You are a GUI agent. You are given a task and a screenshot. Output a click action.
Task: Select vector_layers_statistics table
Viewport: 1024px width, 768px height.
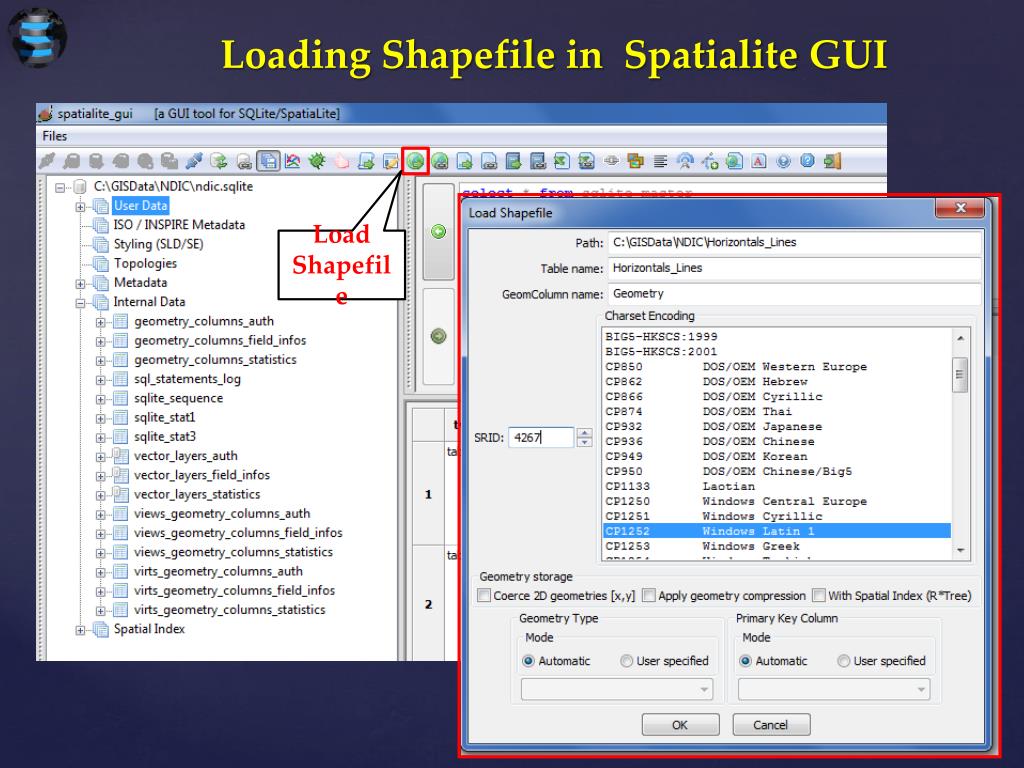(x=197, y=494)
